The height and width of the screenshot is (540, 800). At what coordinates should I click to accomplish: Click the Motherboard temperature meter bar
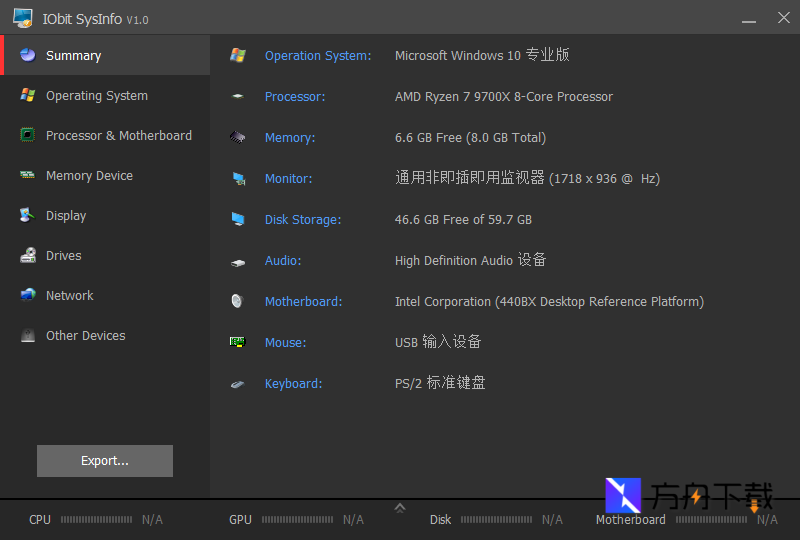[x=712, y=520]
